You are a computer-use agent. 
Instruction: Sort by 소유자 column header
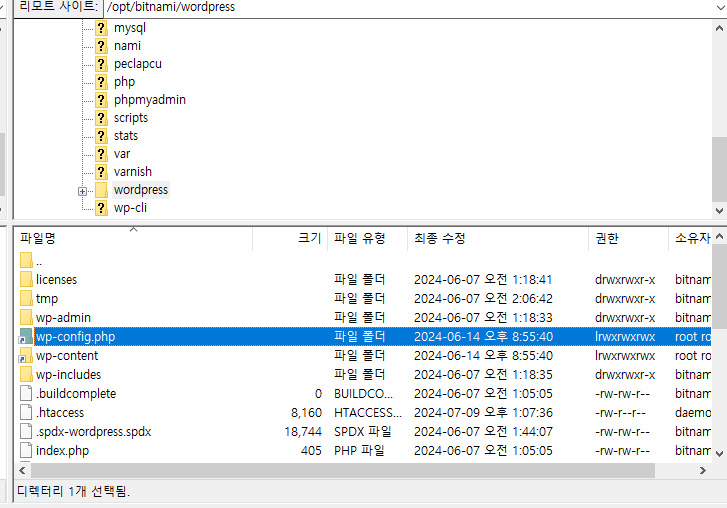(x=690, y=239)
